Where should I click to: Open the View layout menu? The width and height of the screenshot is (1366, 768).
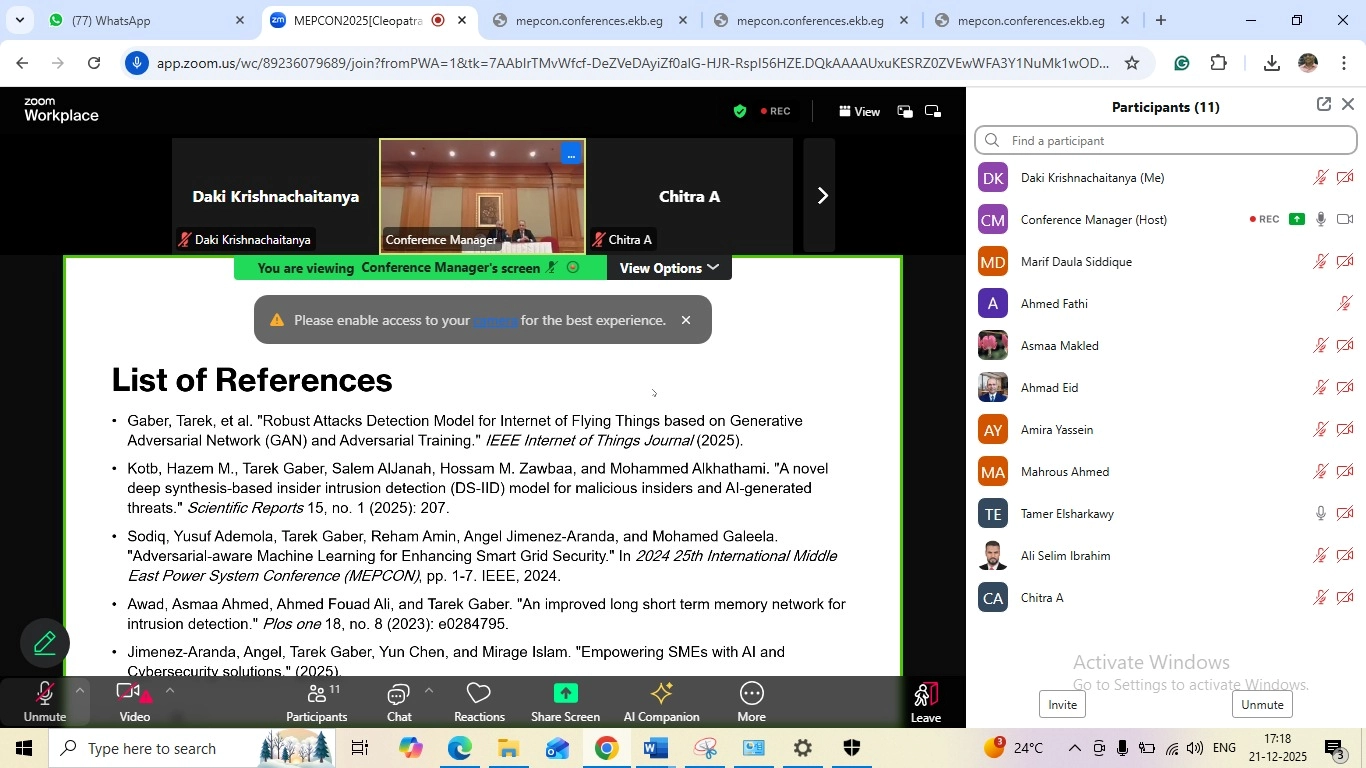860,112
